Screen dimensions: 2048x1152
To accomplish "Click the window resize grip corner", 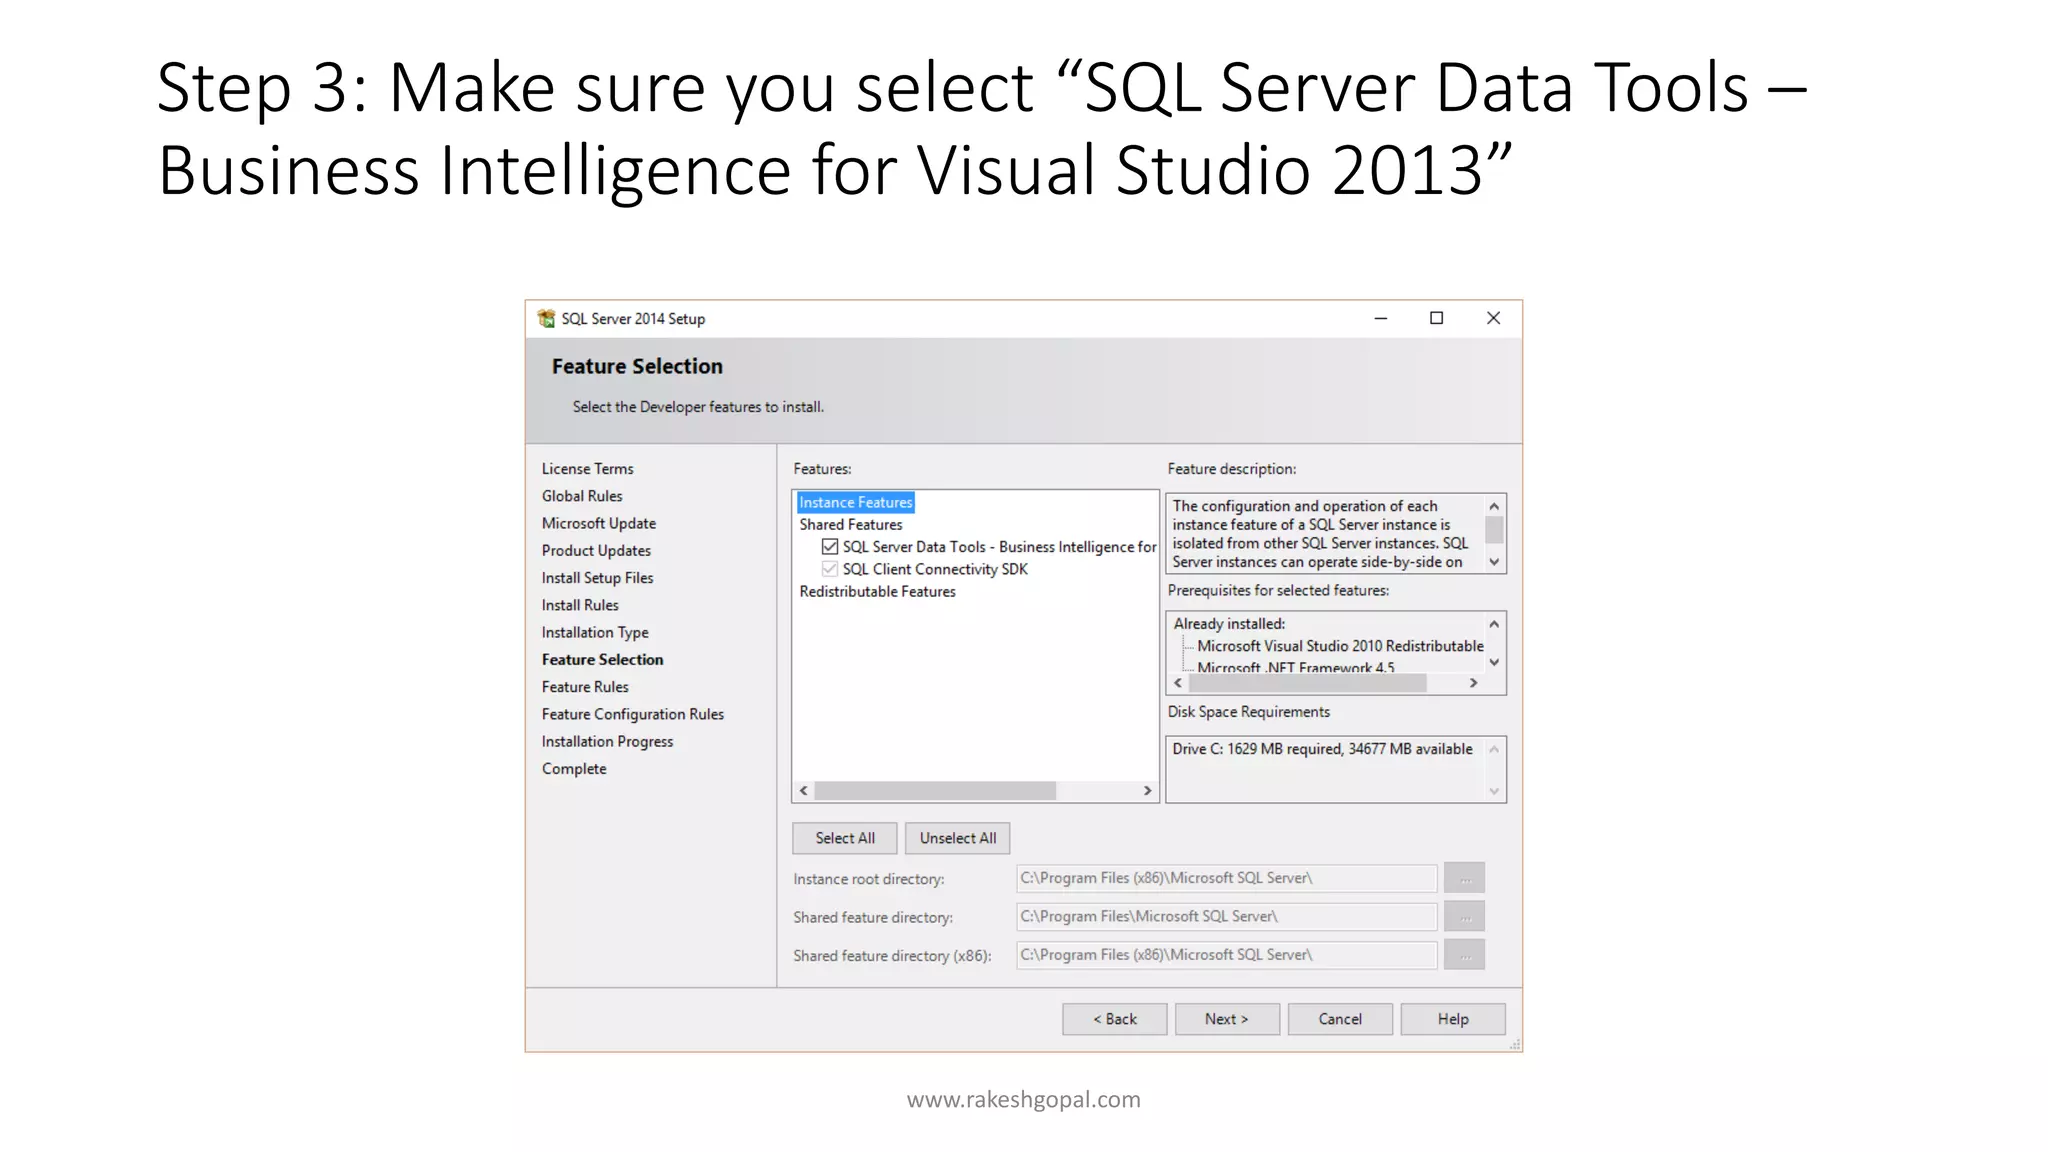I will [1514, 1043].
